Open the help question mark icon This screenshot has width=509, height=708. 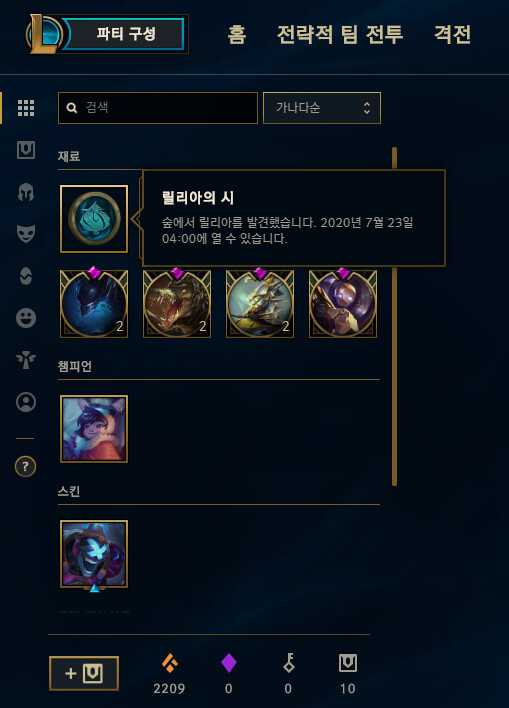tap(25, 466)
